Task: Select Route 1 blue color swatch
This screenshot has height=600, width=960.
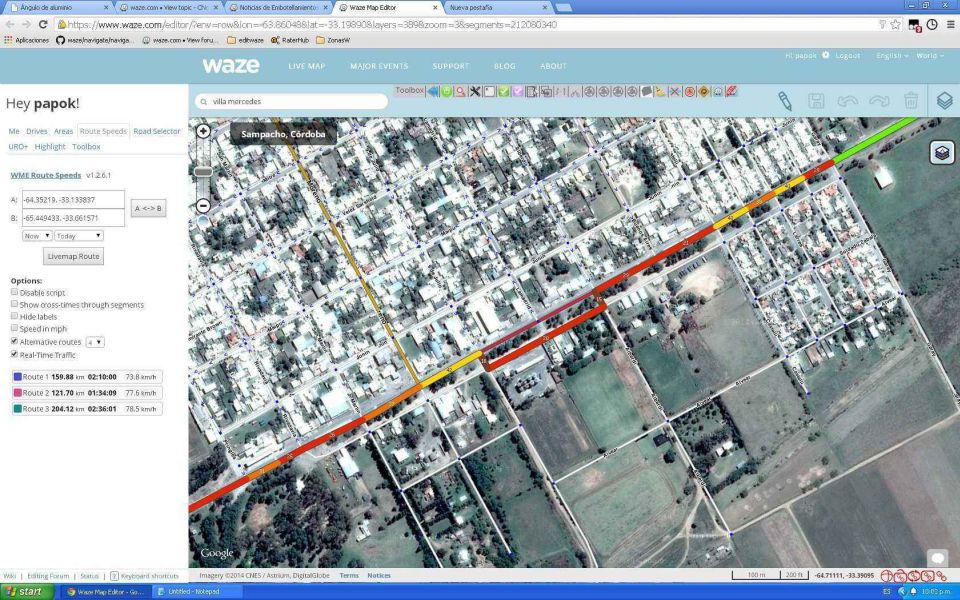Action: pyautogui.click(x=17, y=377)
